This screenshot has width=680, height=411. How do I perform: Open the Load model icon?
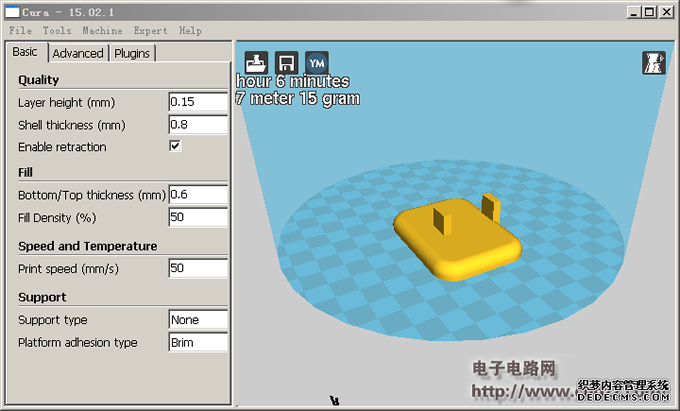pyautogui.click(x=256, y=63)
